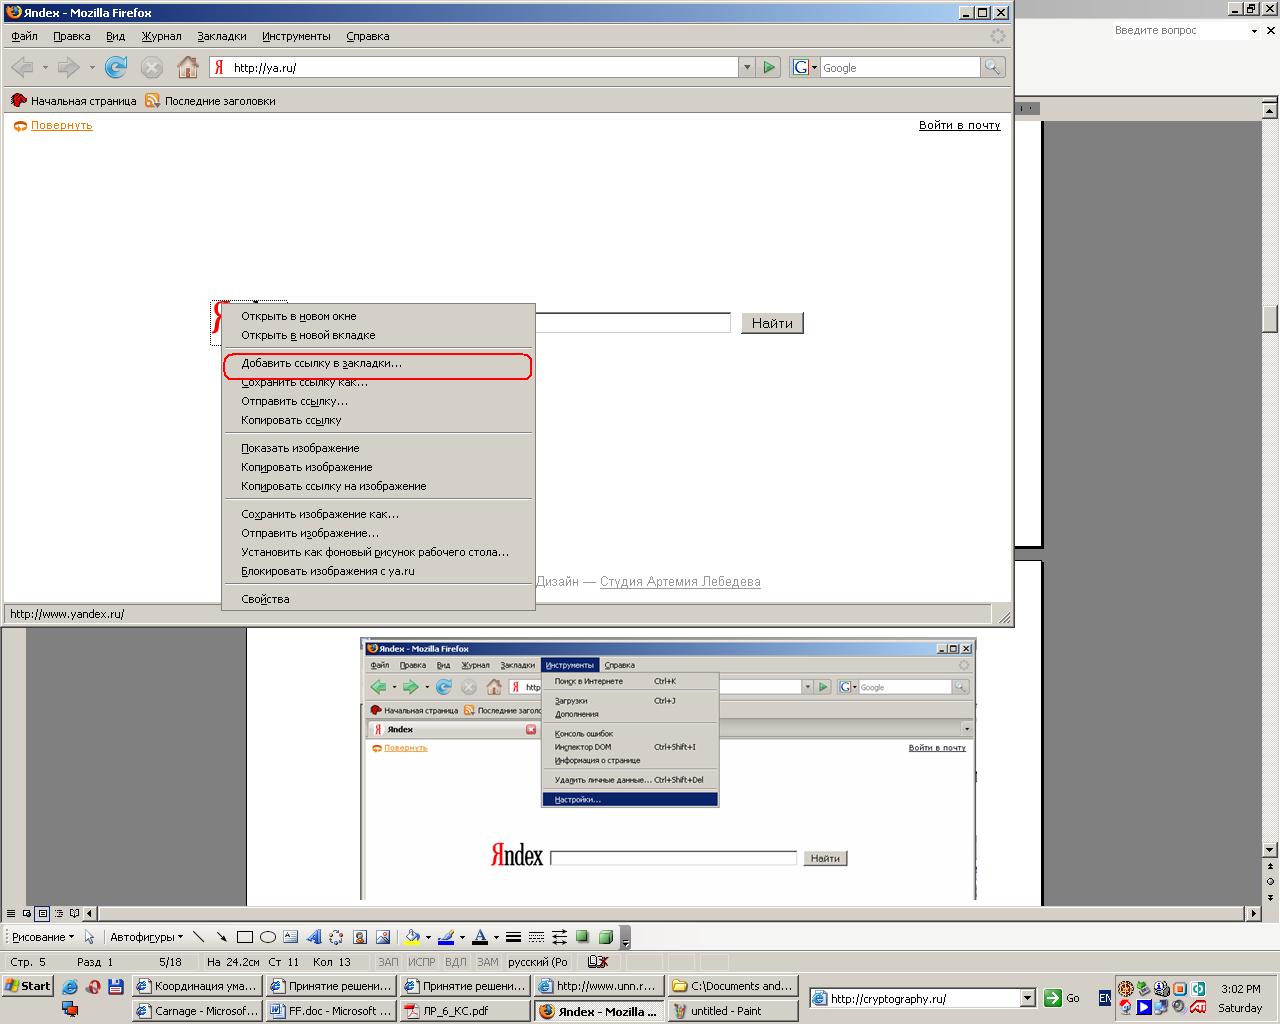Open Firefox Инструменты menu

296,36
